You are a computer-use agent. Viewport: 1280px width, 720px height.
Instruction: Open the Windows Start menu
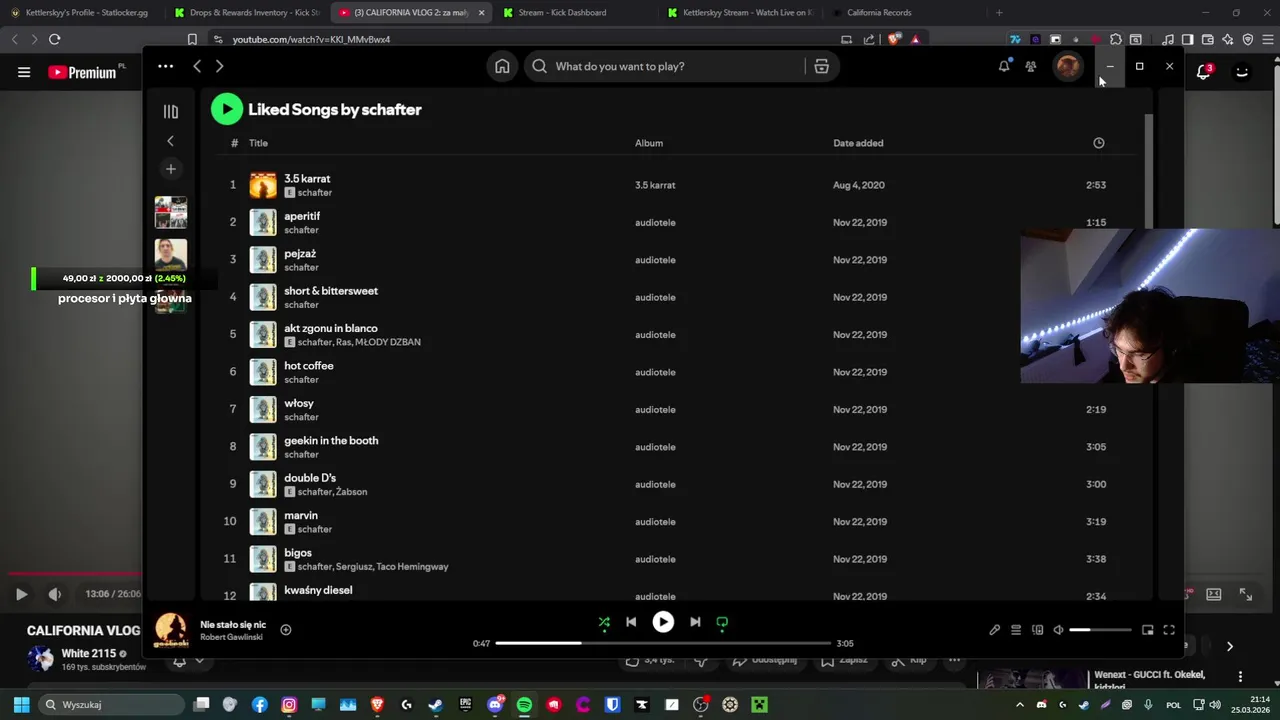click(21, 705)
